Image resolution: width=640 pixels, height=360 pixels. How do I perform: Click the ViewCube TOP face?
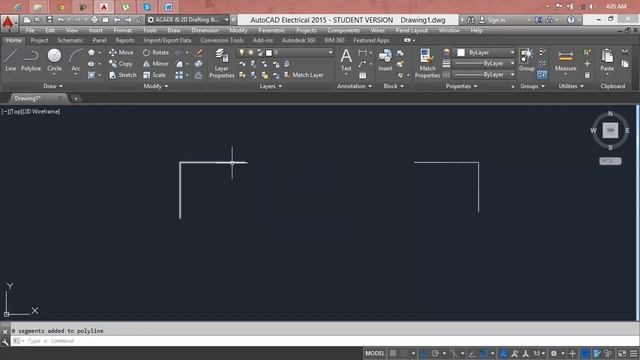click(x=610, y=131)
